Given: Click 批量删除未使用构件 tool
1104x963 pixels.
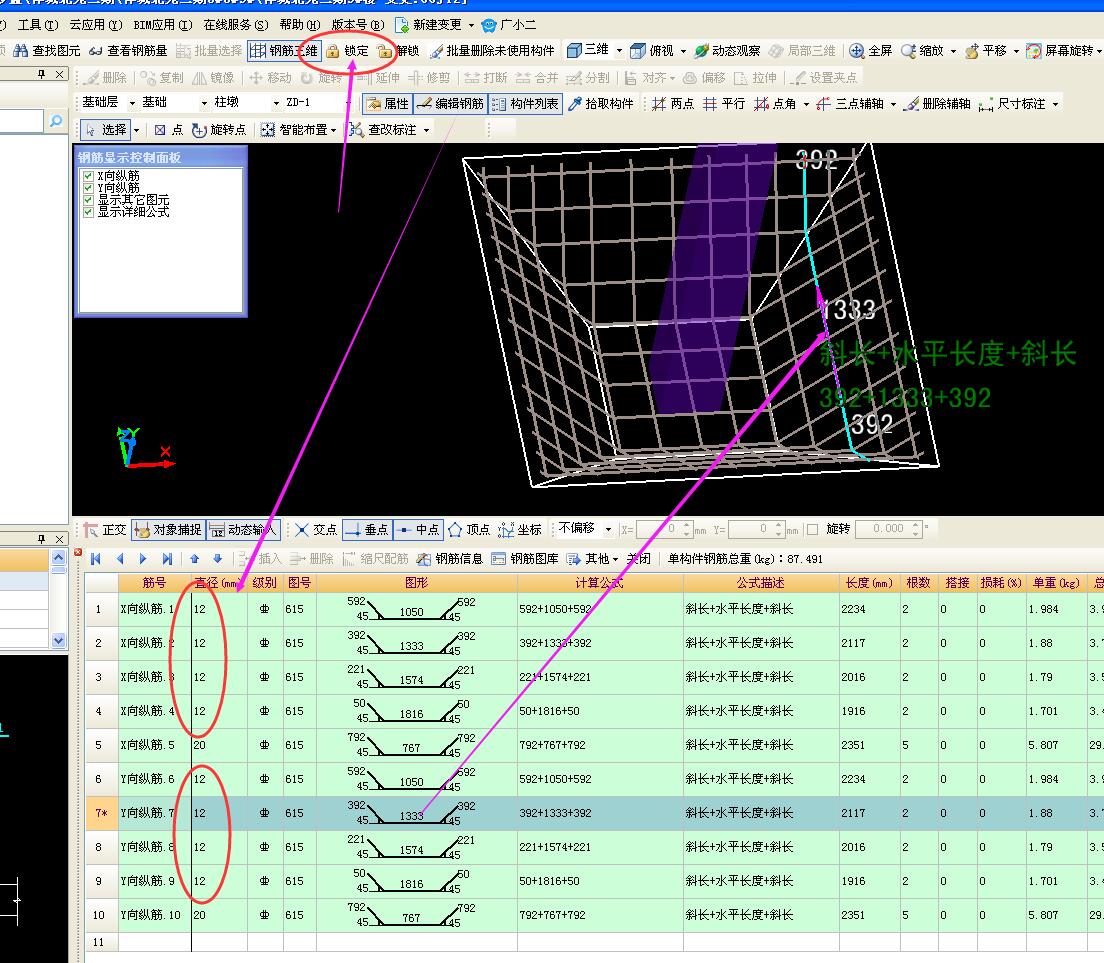Looking at the screenshot, I should [x=492, y=51].
